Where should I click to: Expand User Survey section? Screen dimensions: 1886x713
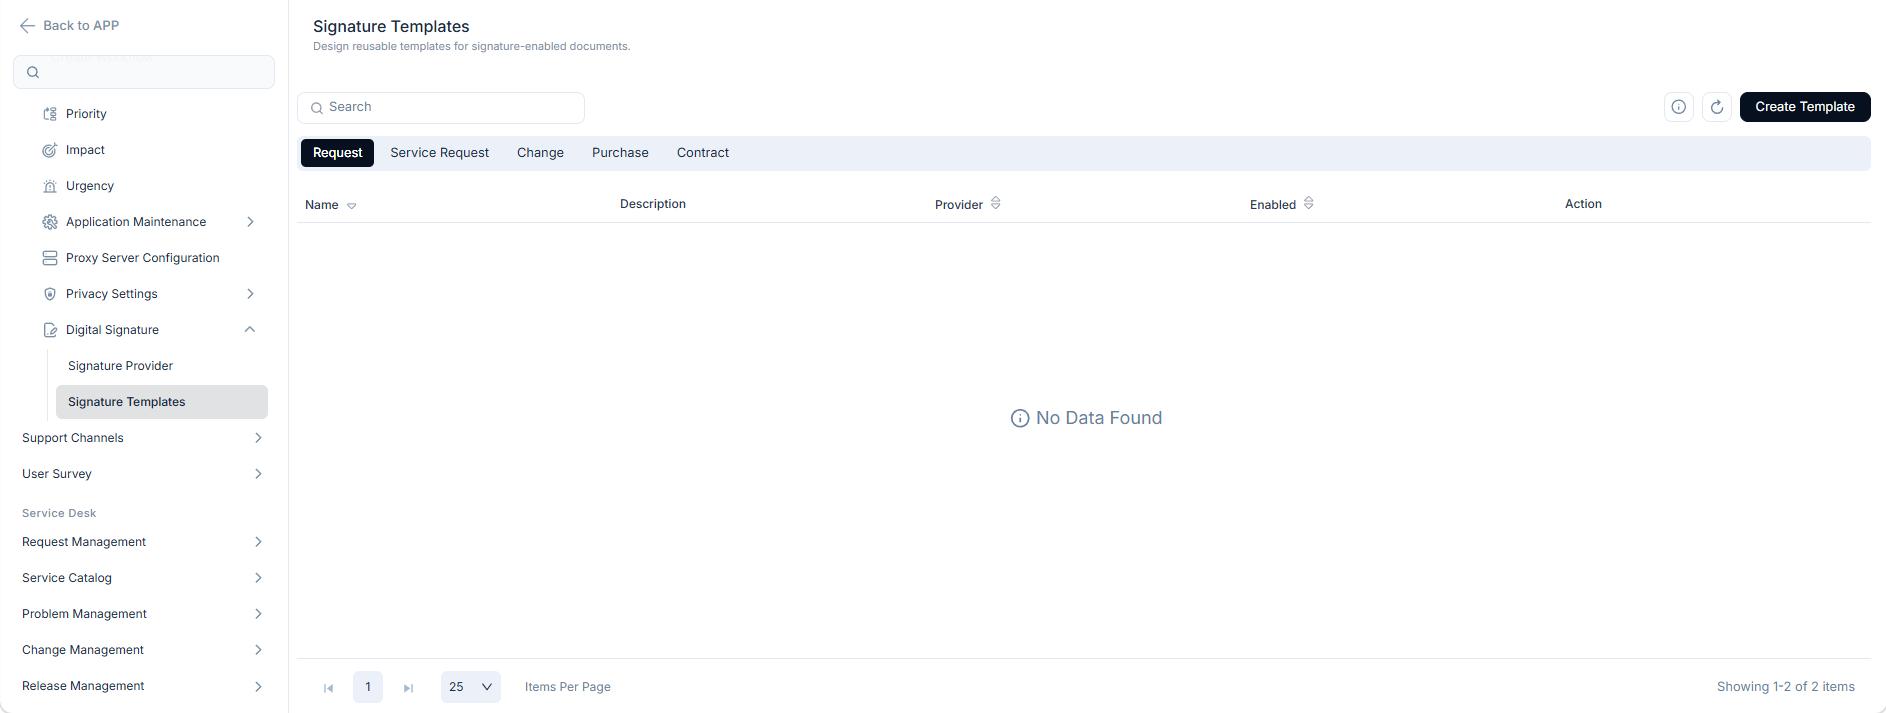[x=258, y=474]
